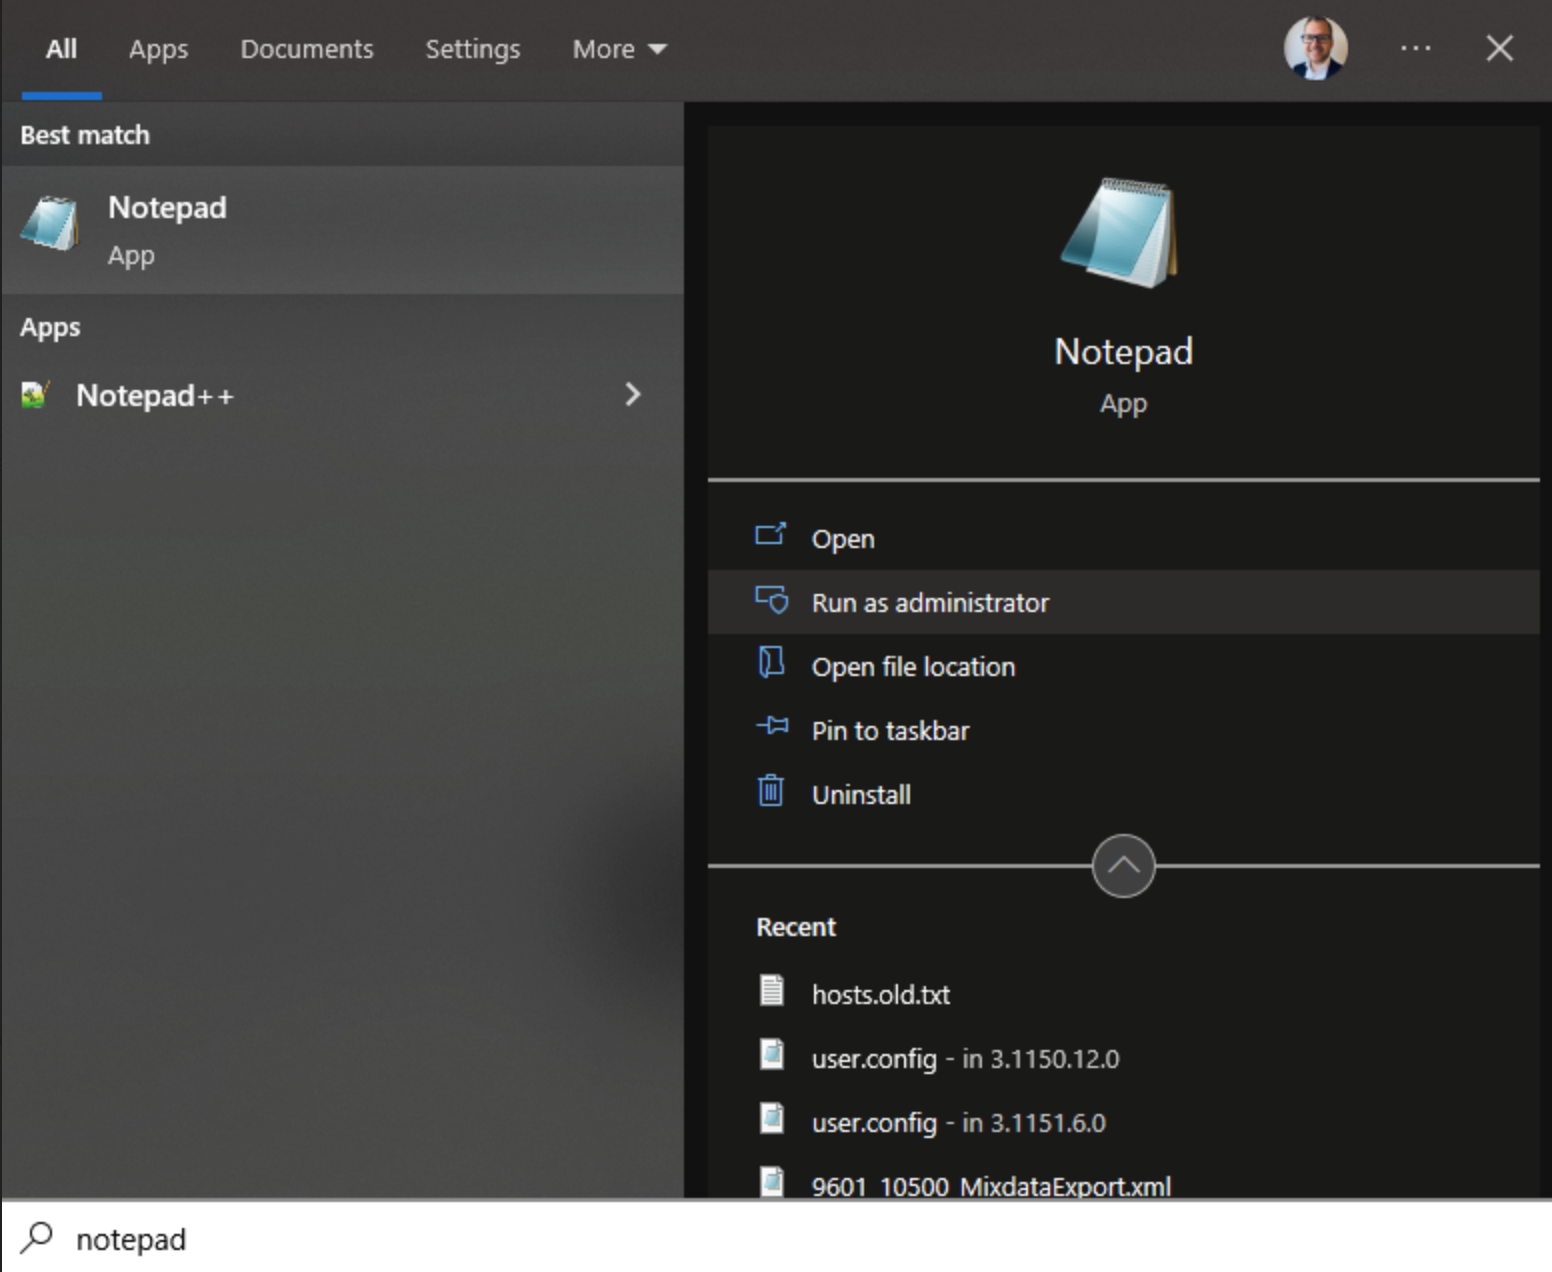The image size is (1552, 1272).
Task: Click the file icon for user.config 3.1151.6.0
Action: point(772,1118)
